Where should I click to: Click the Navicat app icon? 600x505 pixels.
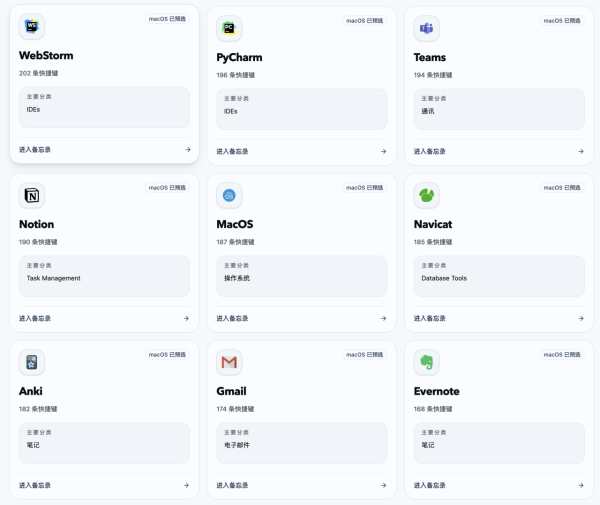pyautogui.click(x=427, y=195)
